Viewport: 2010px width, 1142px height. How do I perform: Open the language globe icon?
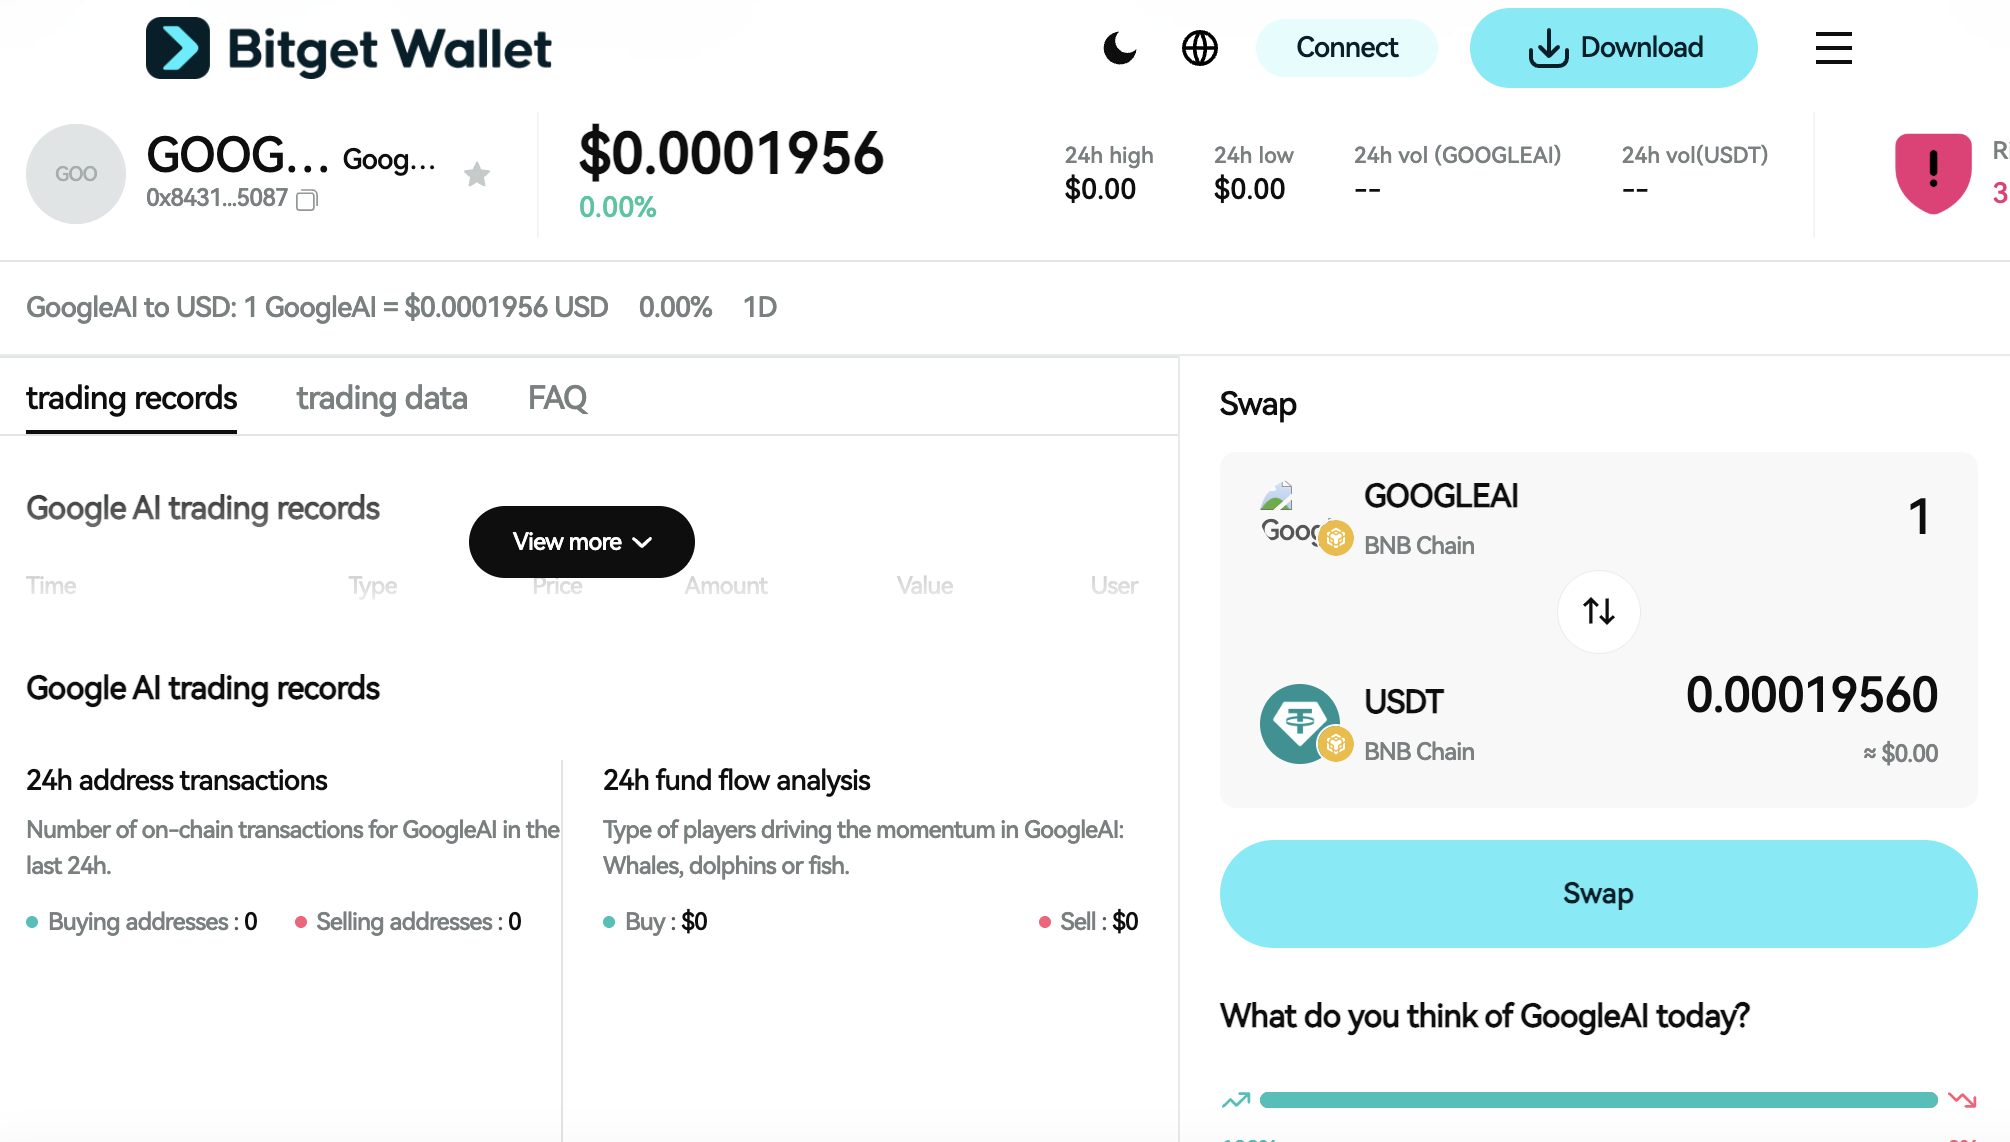1200,47
